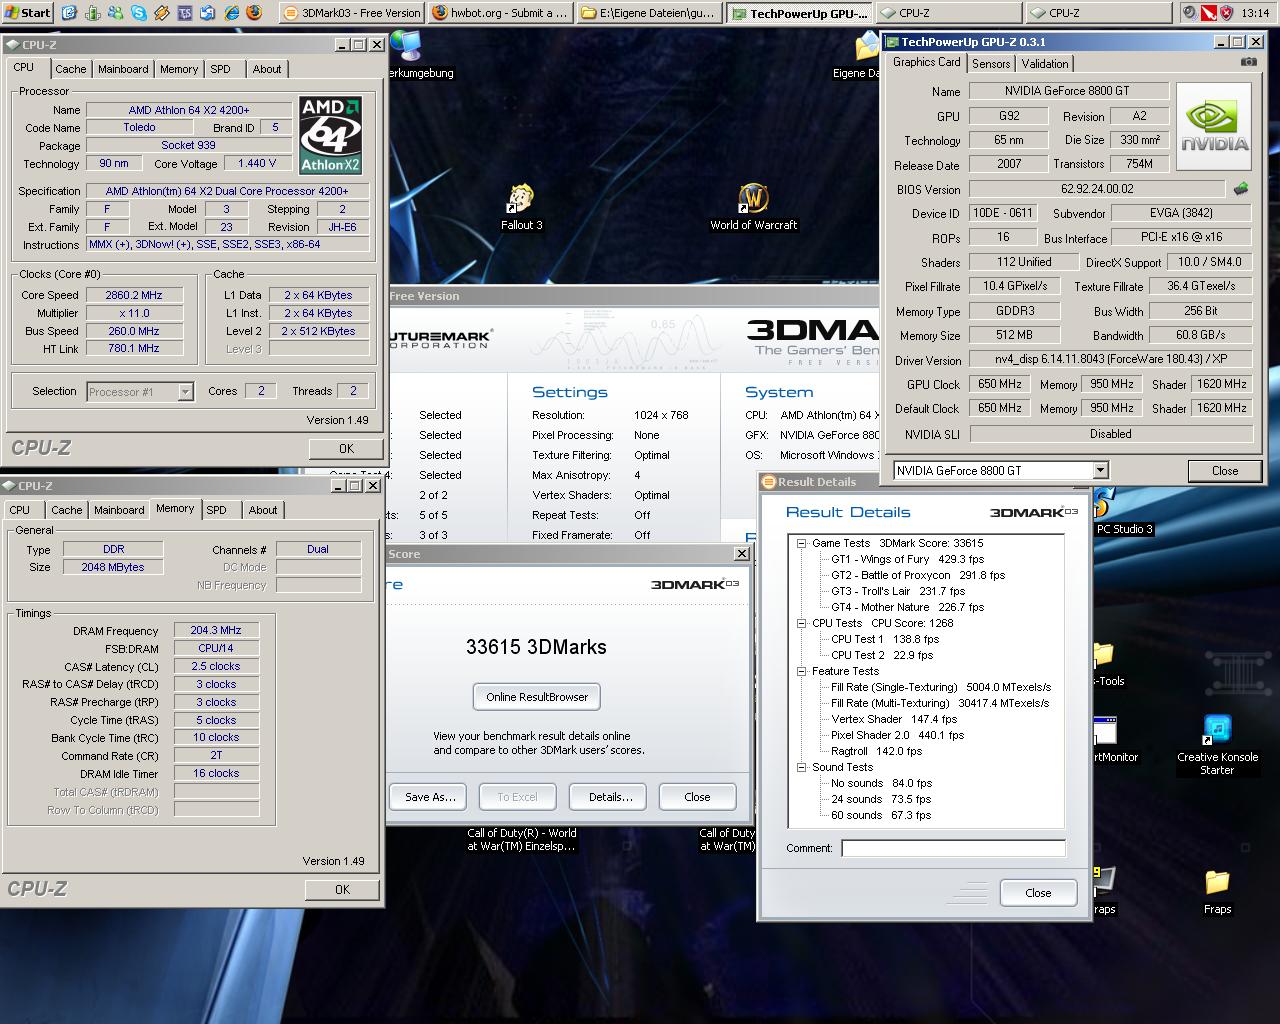This screenshot has height=1024, width=1280.
Task: Open the Fallout 3 desktop shortcut
Action: pyautogui.click(x=521, y=207)
